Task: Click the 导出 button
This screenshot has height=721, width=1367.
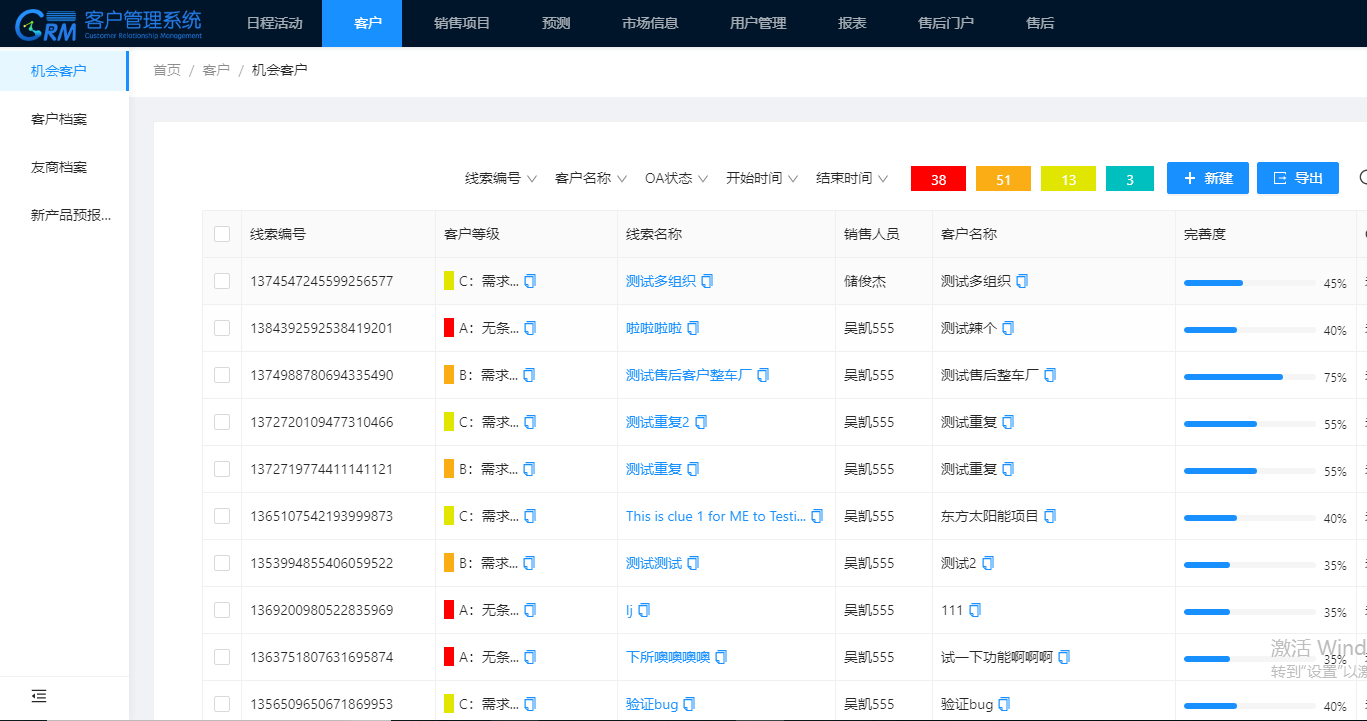Action: pyautogui.click(x=1298, y=178)
